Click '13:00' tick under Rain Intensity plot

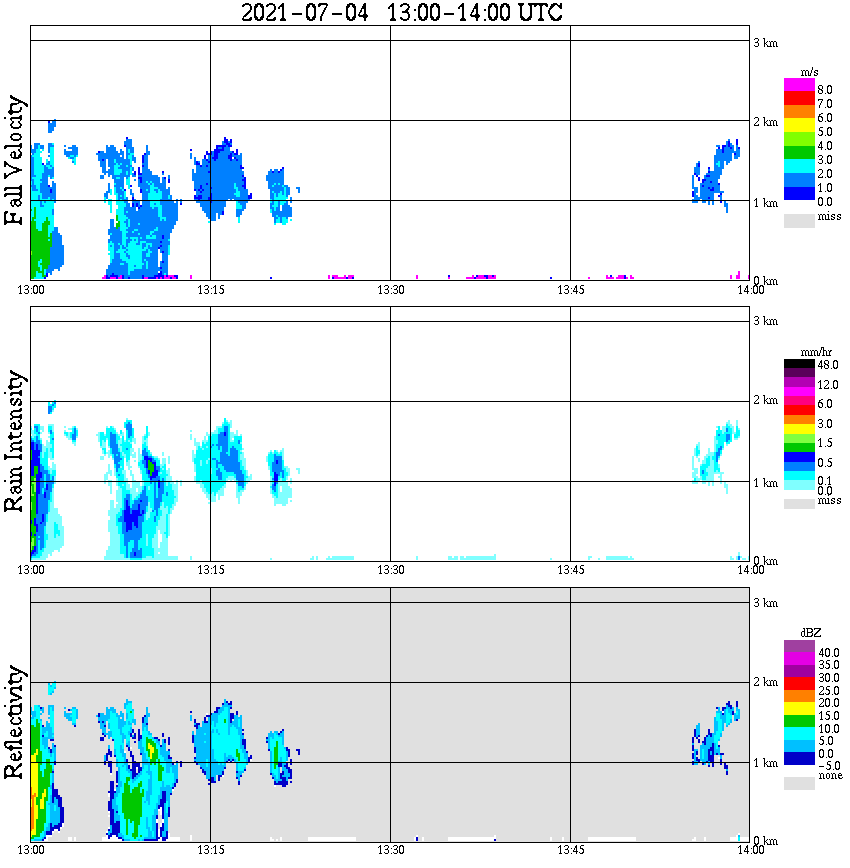click(31, 570)
